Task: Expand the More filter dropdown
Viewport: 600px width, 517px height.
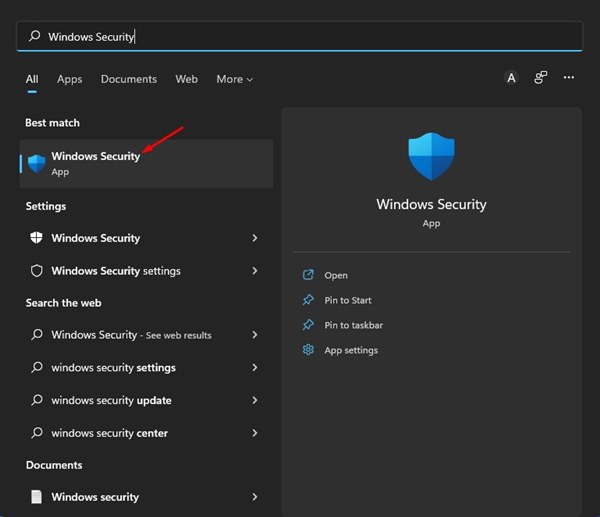Action: tap(234, 79)
